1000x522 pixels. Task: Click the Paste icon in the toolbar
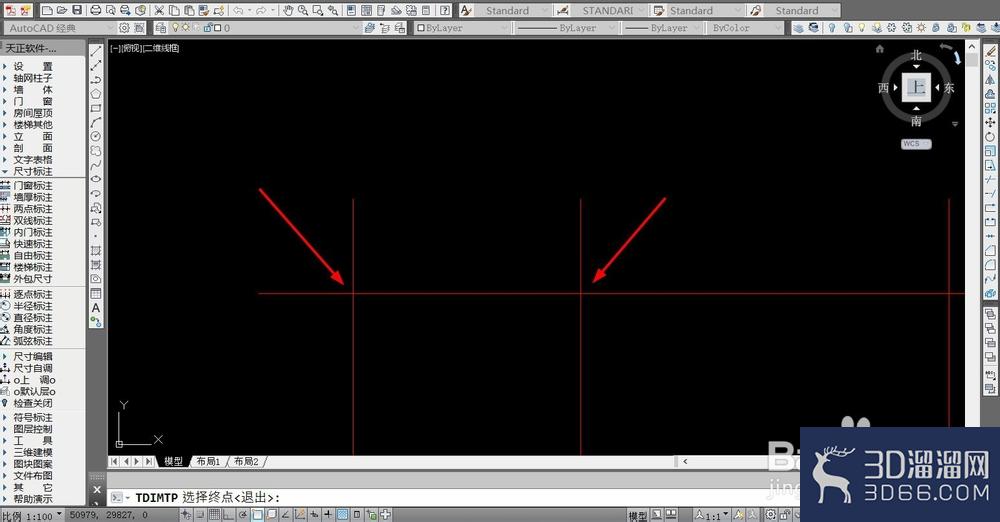pyautogui.click(x=189, y=10)
